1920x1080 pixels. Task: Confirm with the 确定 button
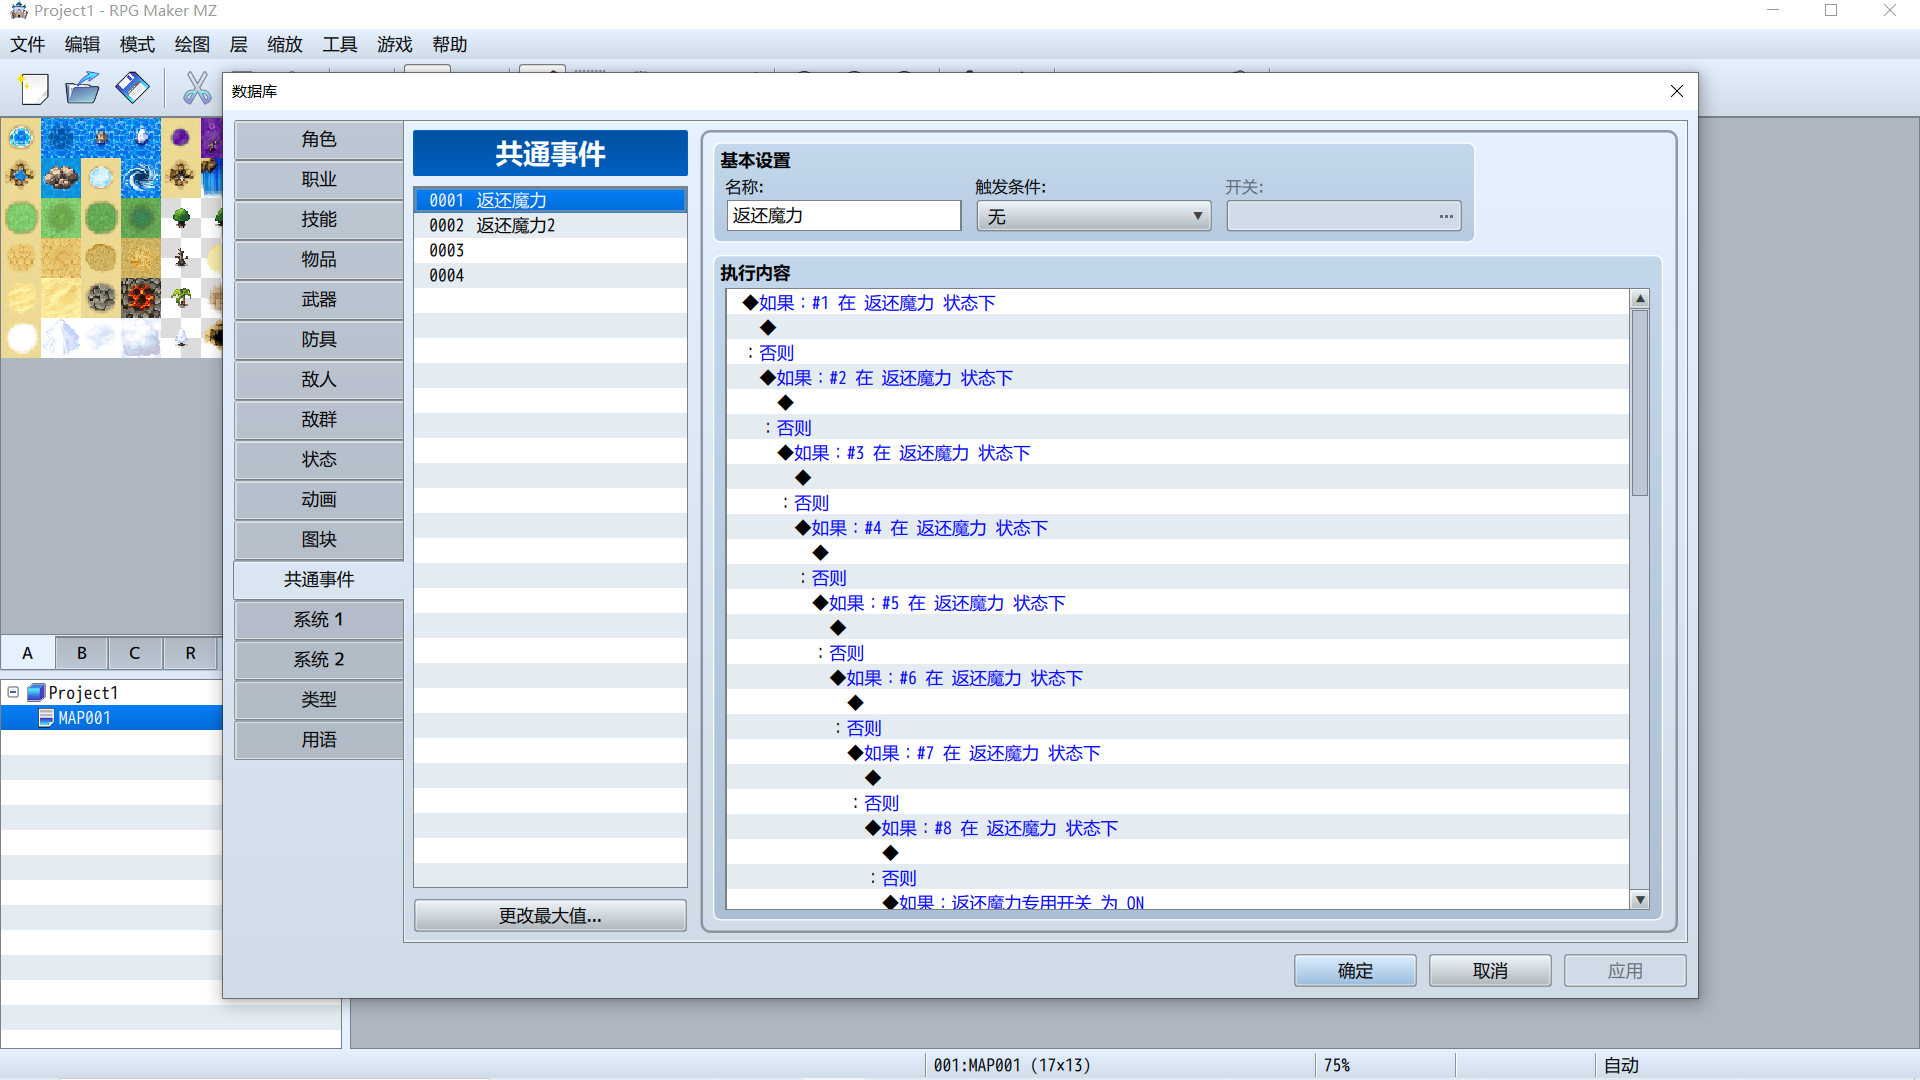pyautogui.click(x=1355, y=971)
